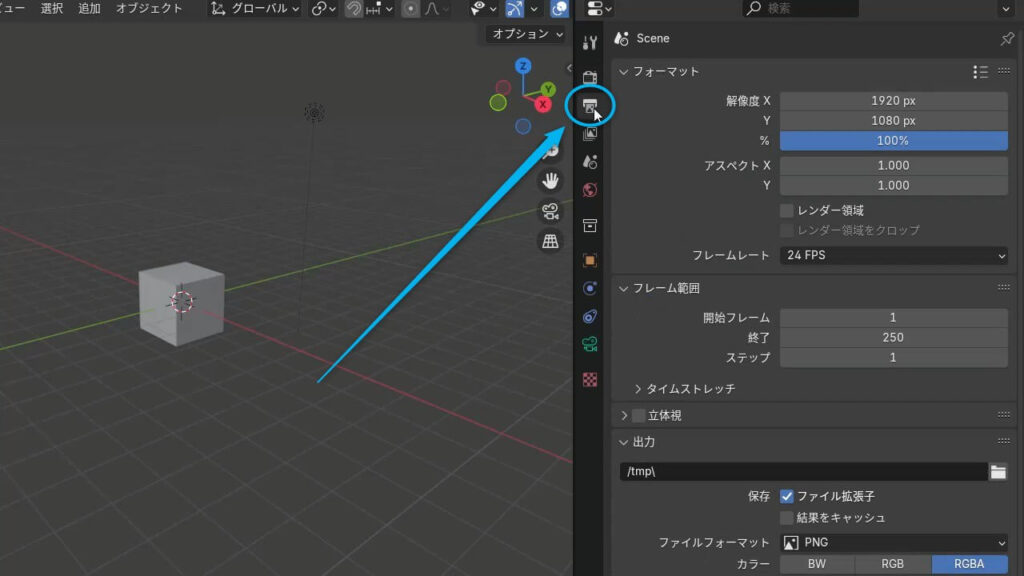Open the Output properties tab
Viewport: 1024px width, 576px height.
pos(590,106)
